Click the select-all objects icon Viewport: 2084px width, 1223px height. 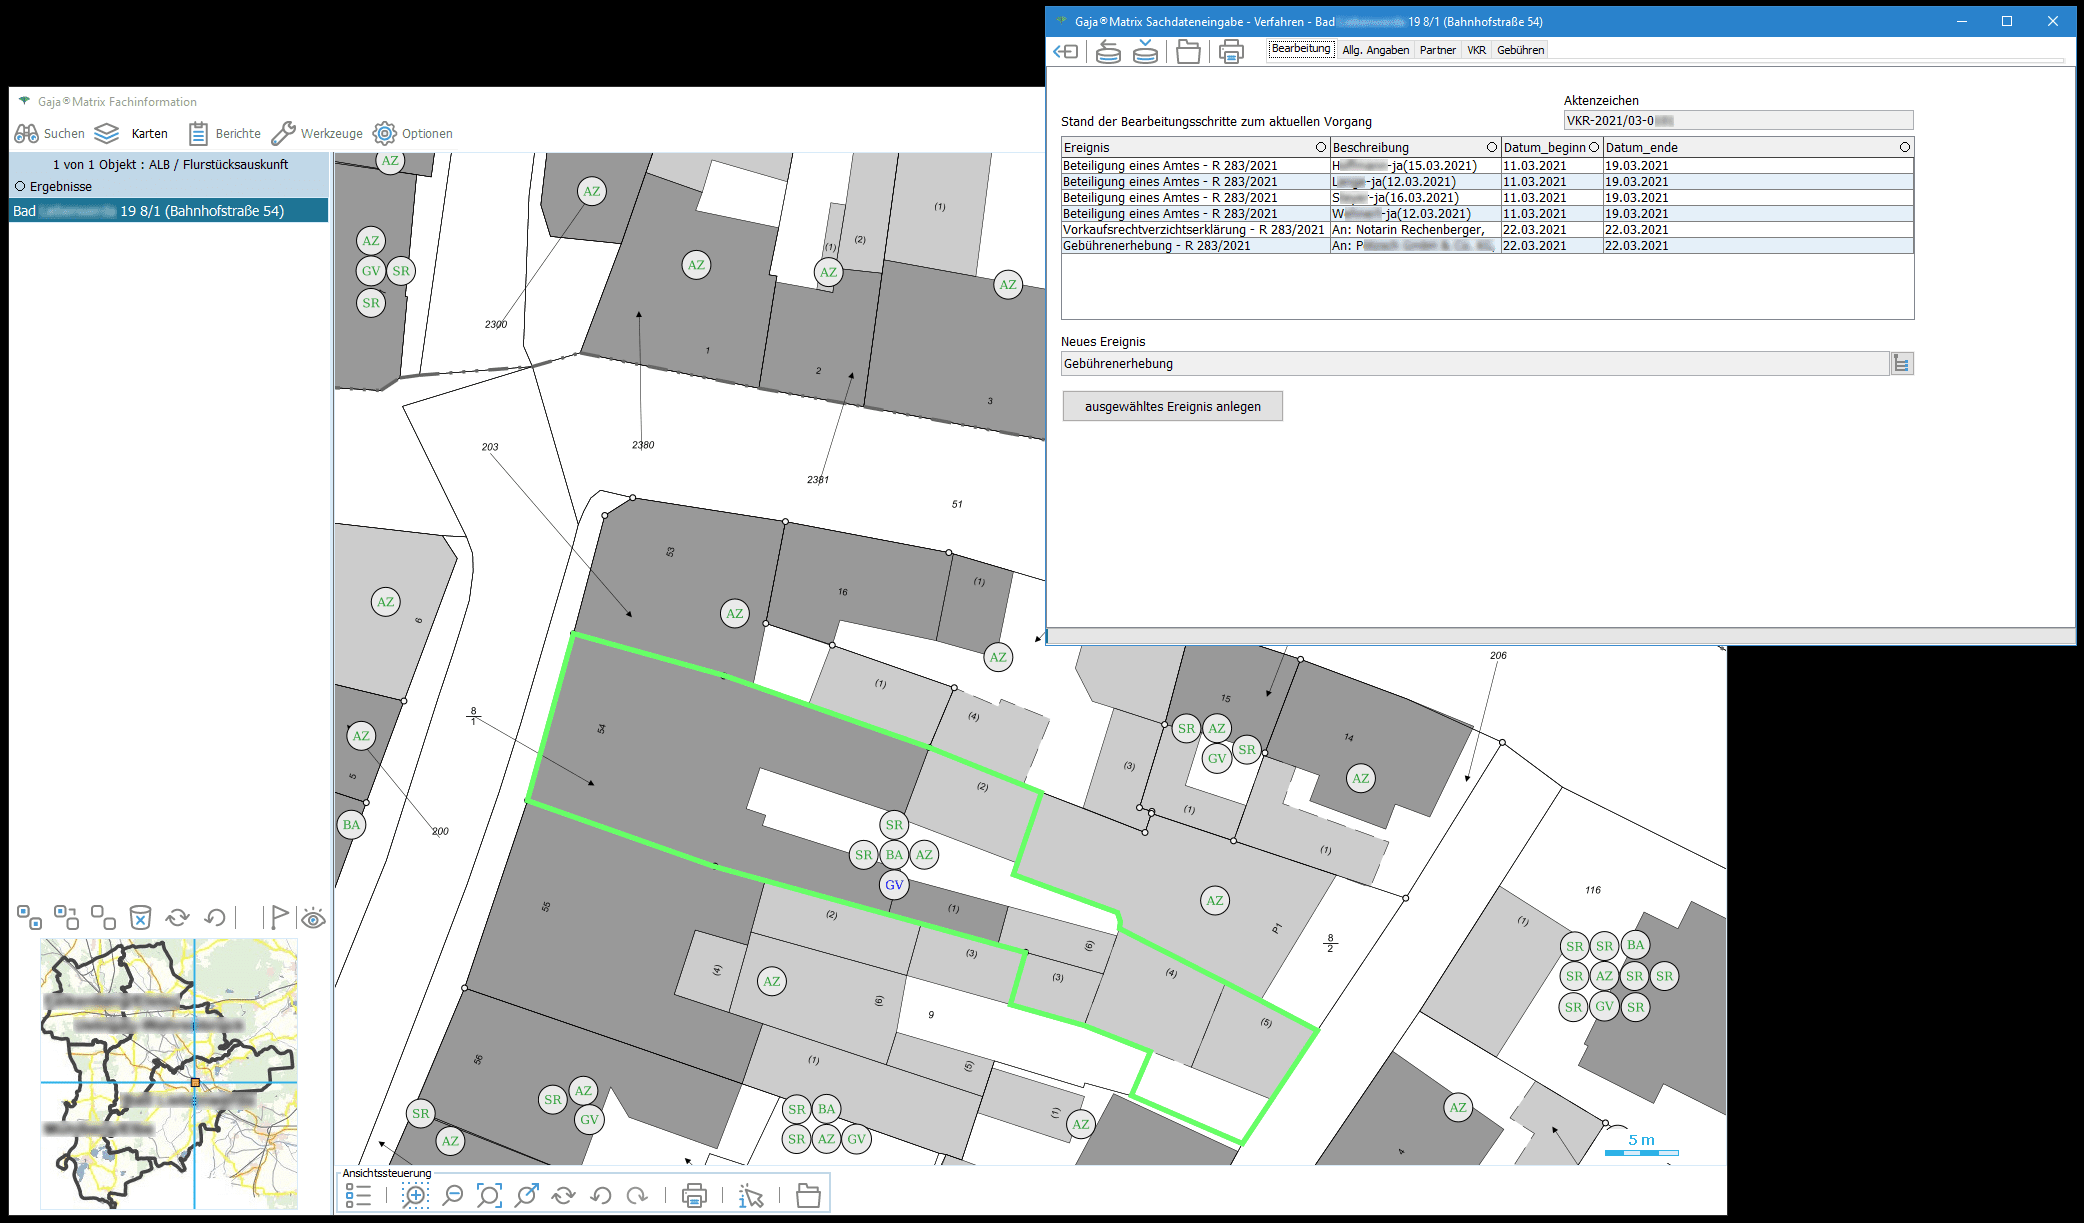click(29, 917)
